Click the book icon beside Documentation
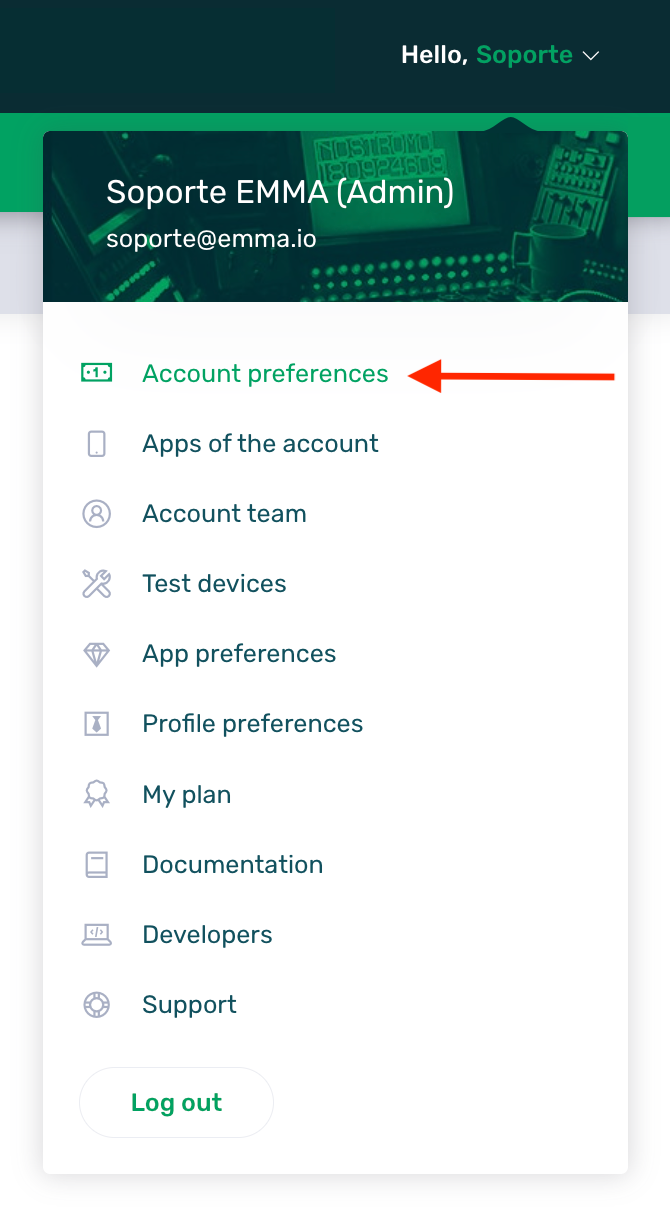Image resolution: width=670 pixels, height=1228 pixels. [x=96, y=864]
